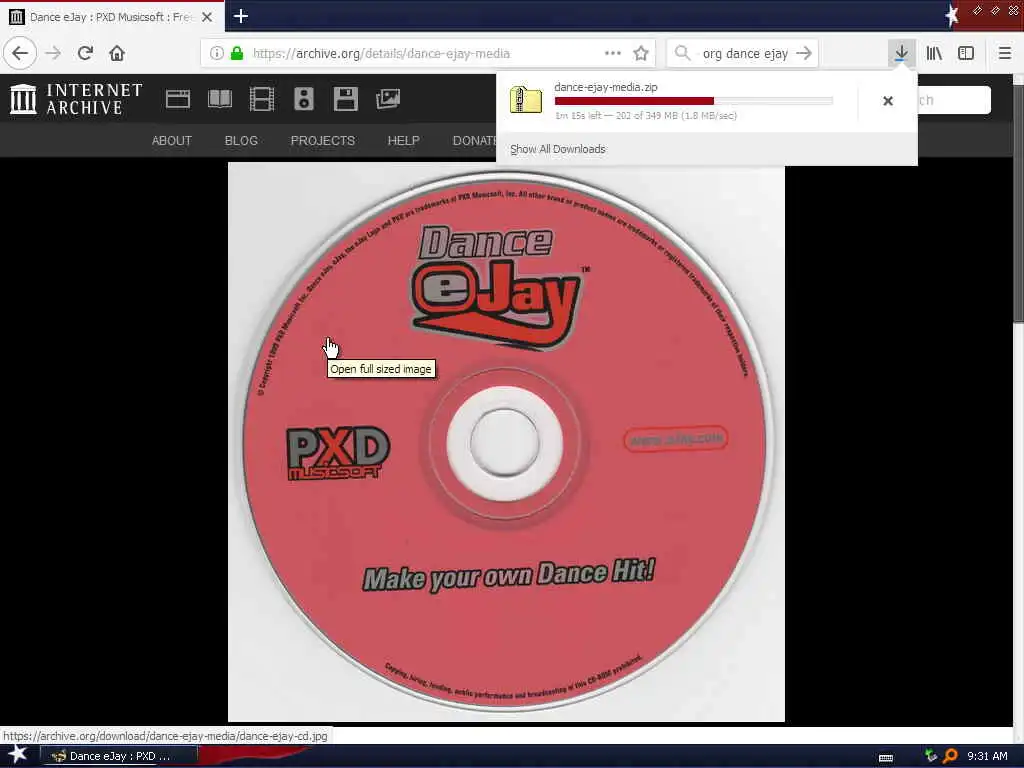Click the zip file icon in downloads
This screenshot has height=768, width=1024.
coord(526,100)
